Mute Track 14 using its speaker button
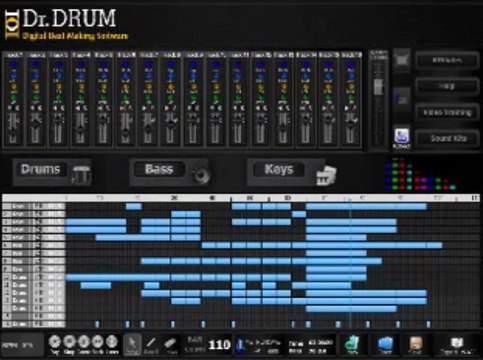Image resolution: width=483 pixels, height=360 pixels. (303, 108)
